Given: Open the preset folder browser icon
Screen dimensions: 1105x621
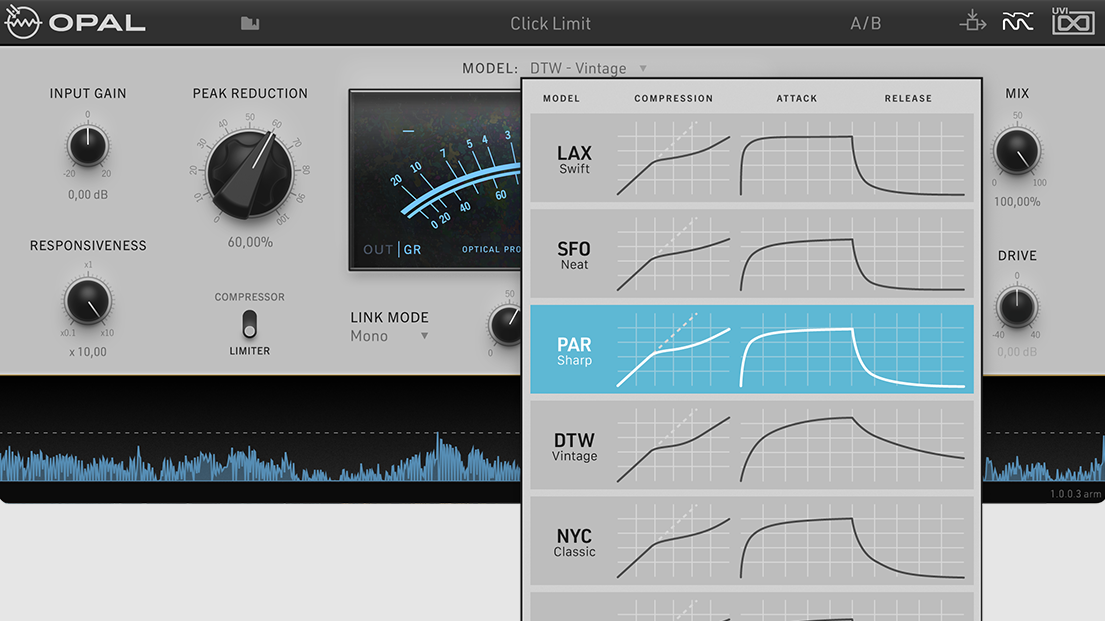Looking at the screenshot, I should (x=250, y=23).
